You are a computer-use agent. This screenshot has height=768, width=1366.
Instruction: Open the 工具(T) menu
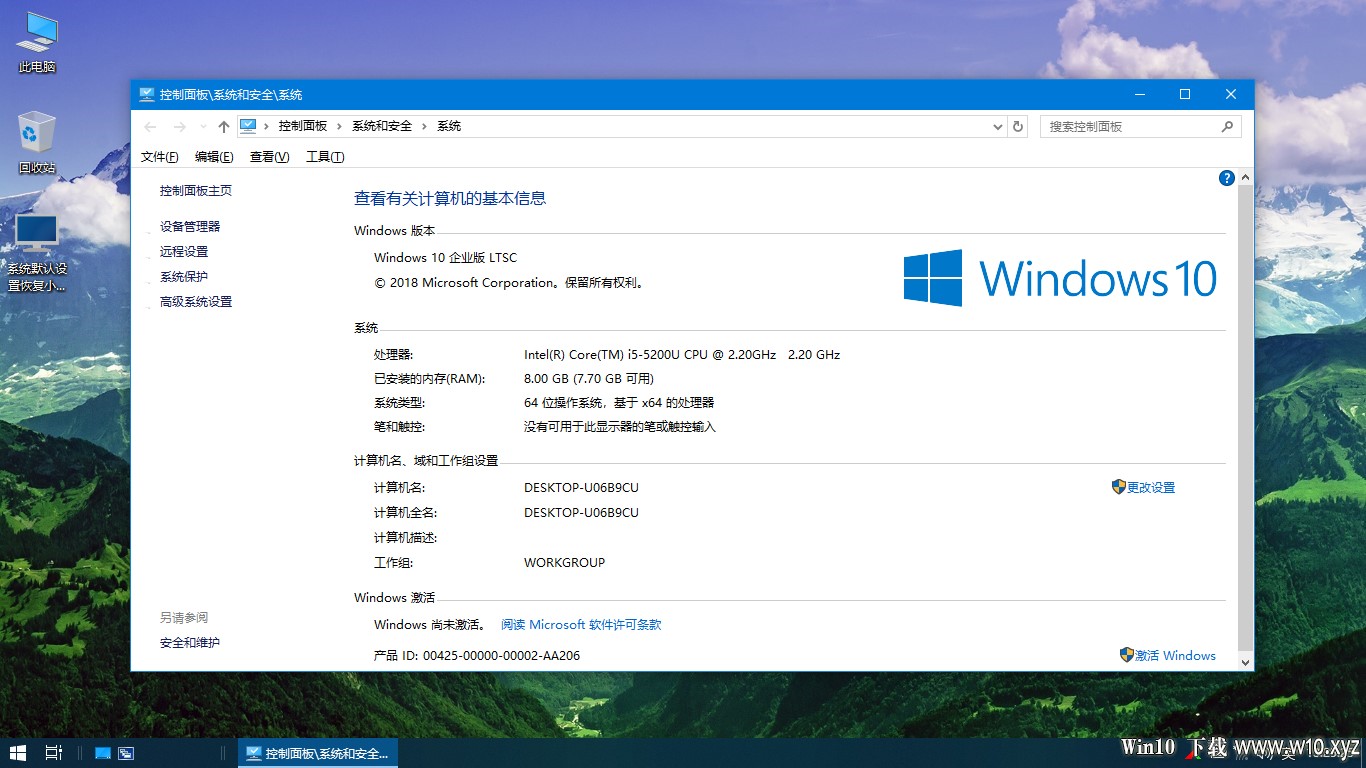[325, 157]
